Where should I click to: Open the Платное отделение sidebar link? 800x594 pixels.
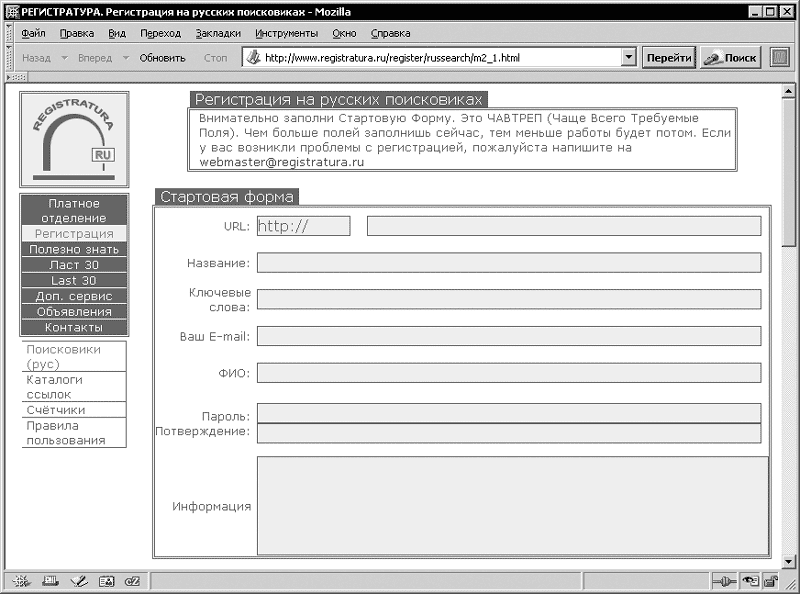74,210
